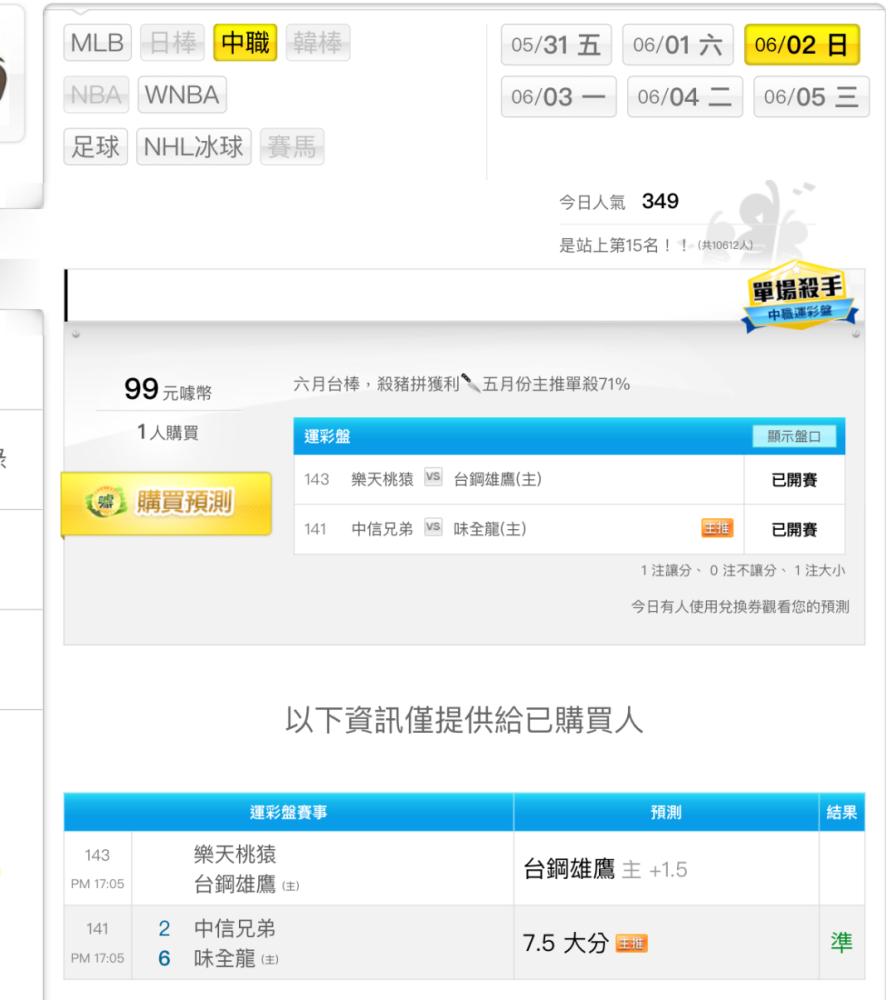Click 已開賽 status for game 143
This screenshot has width=896, height=1000.
tap(795, 480)
